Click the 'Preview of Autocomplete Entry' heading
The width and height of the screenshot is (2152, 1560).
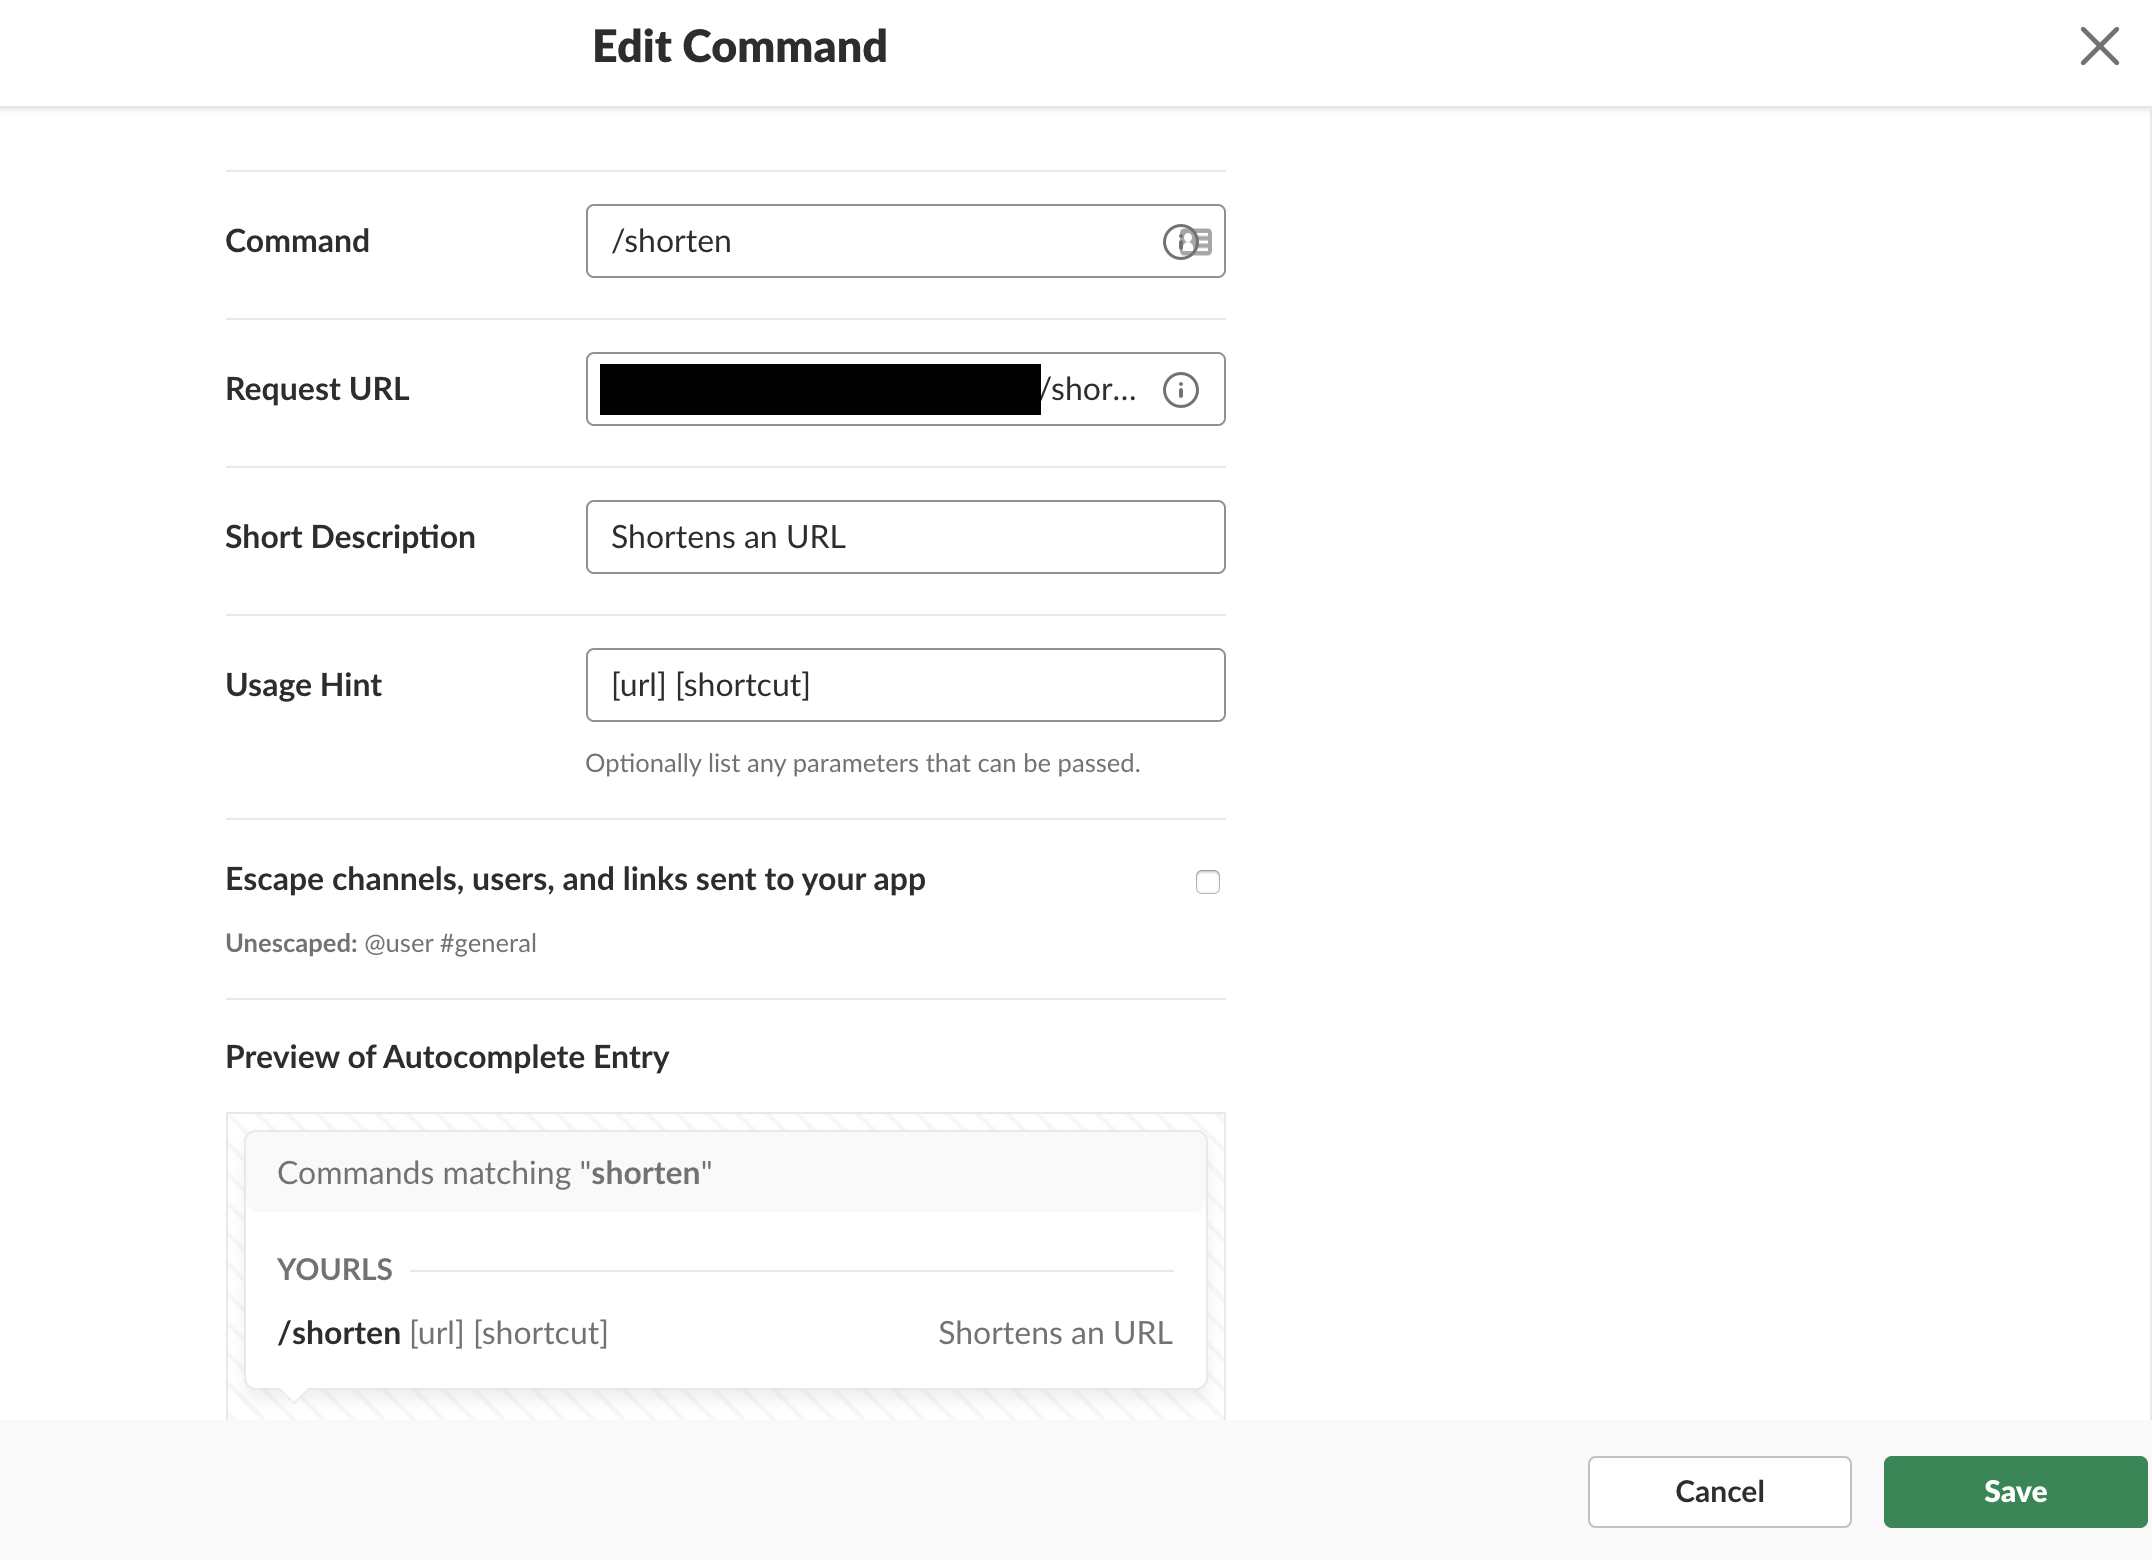[x=447, y=1057]
